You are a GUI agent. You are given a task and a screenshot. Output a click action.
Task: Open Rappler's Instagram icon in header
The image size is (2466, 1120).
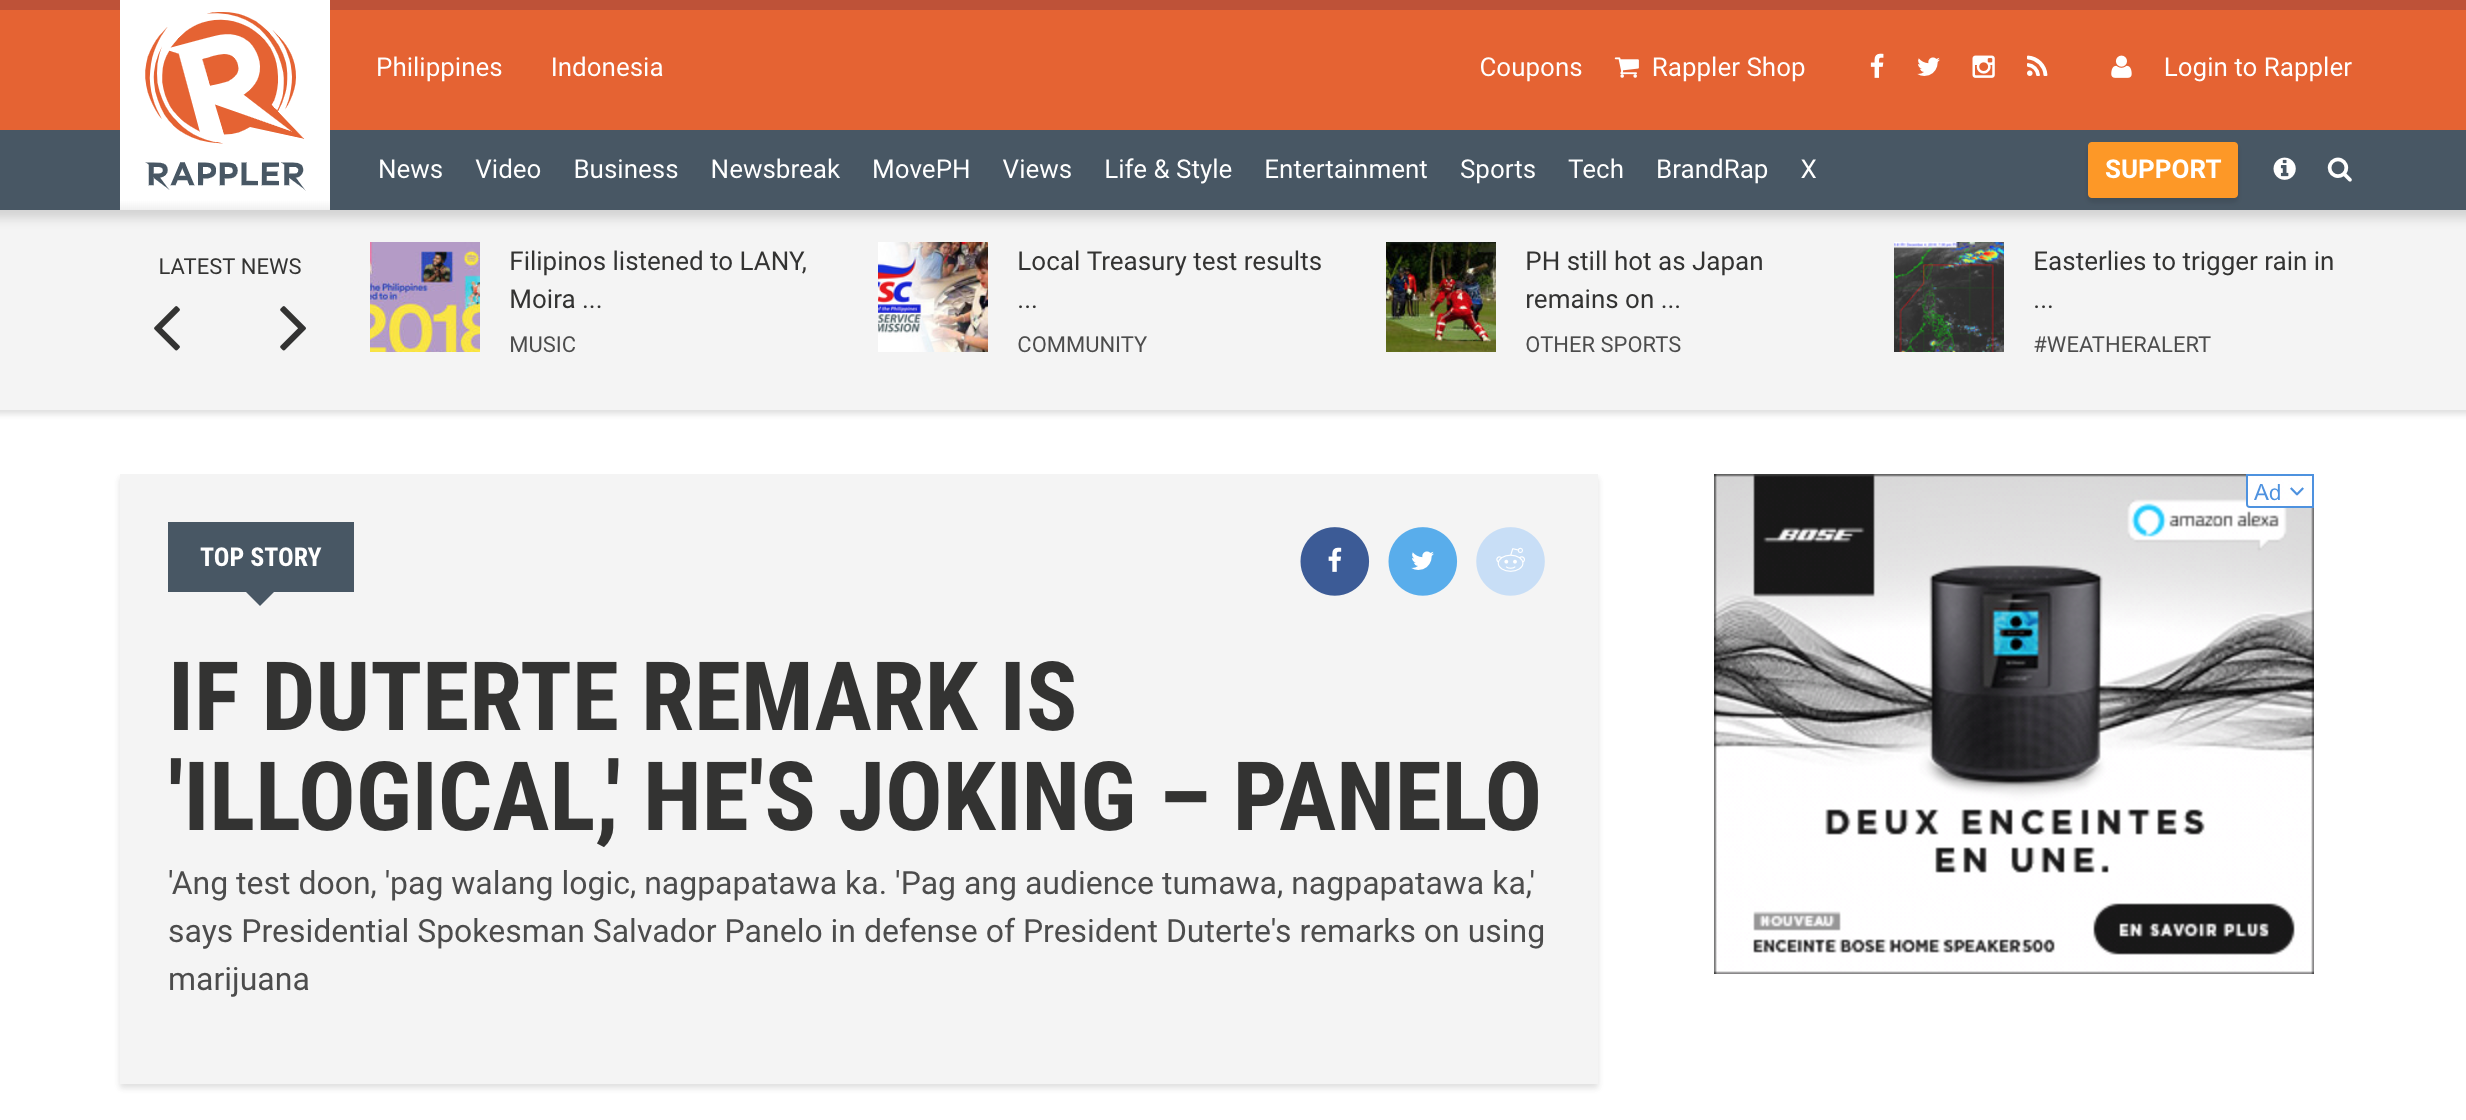click(1983, 67)
